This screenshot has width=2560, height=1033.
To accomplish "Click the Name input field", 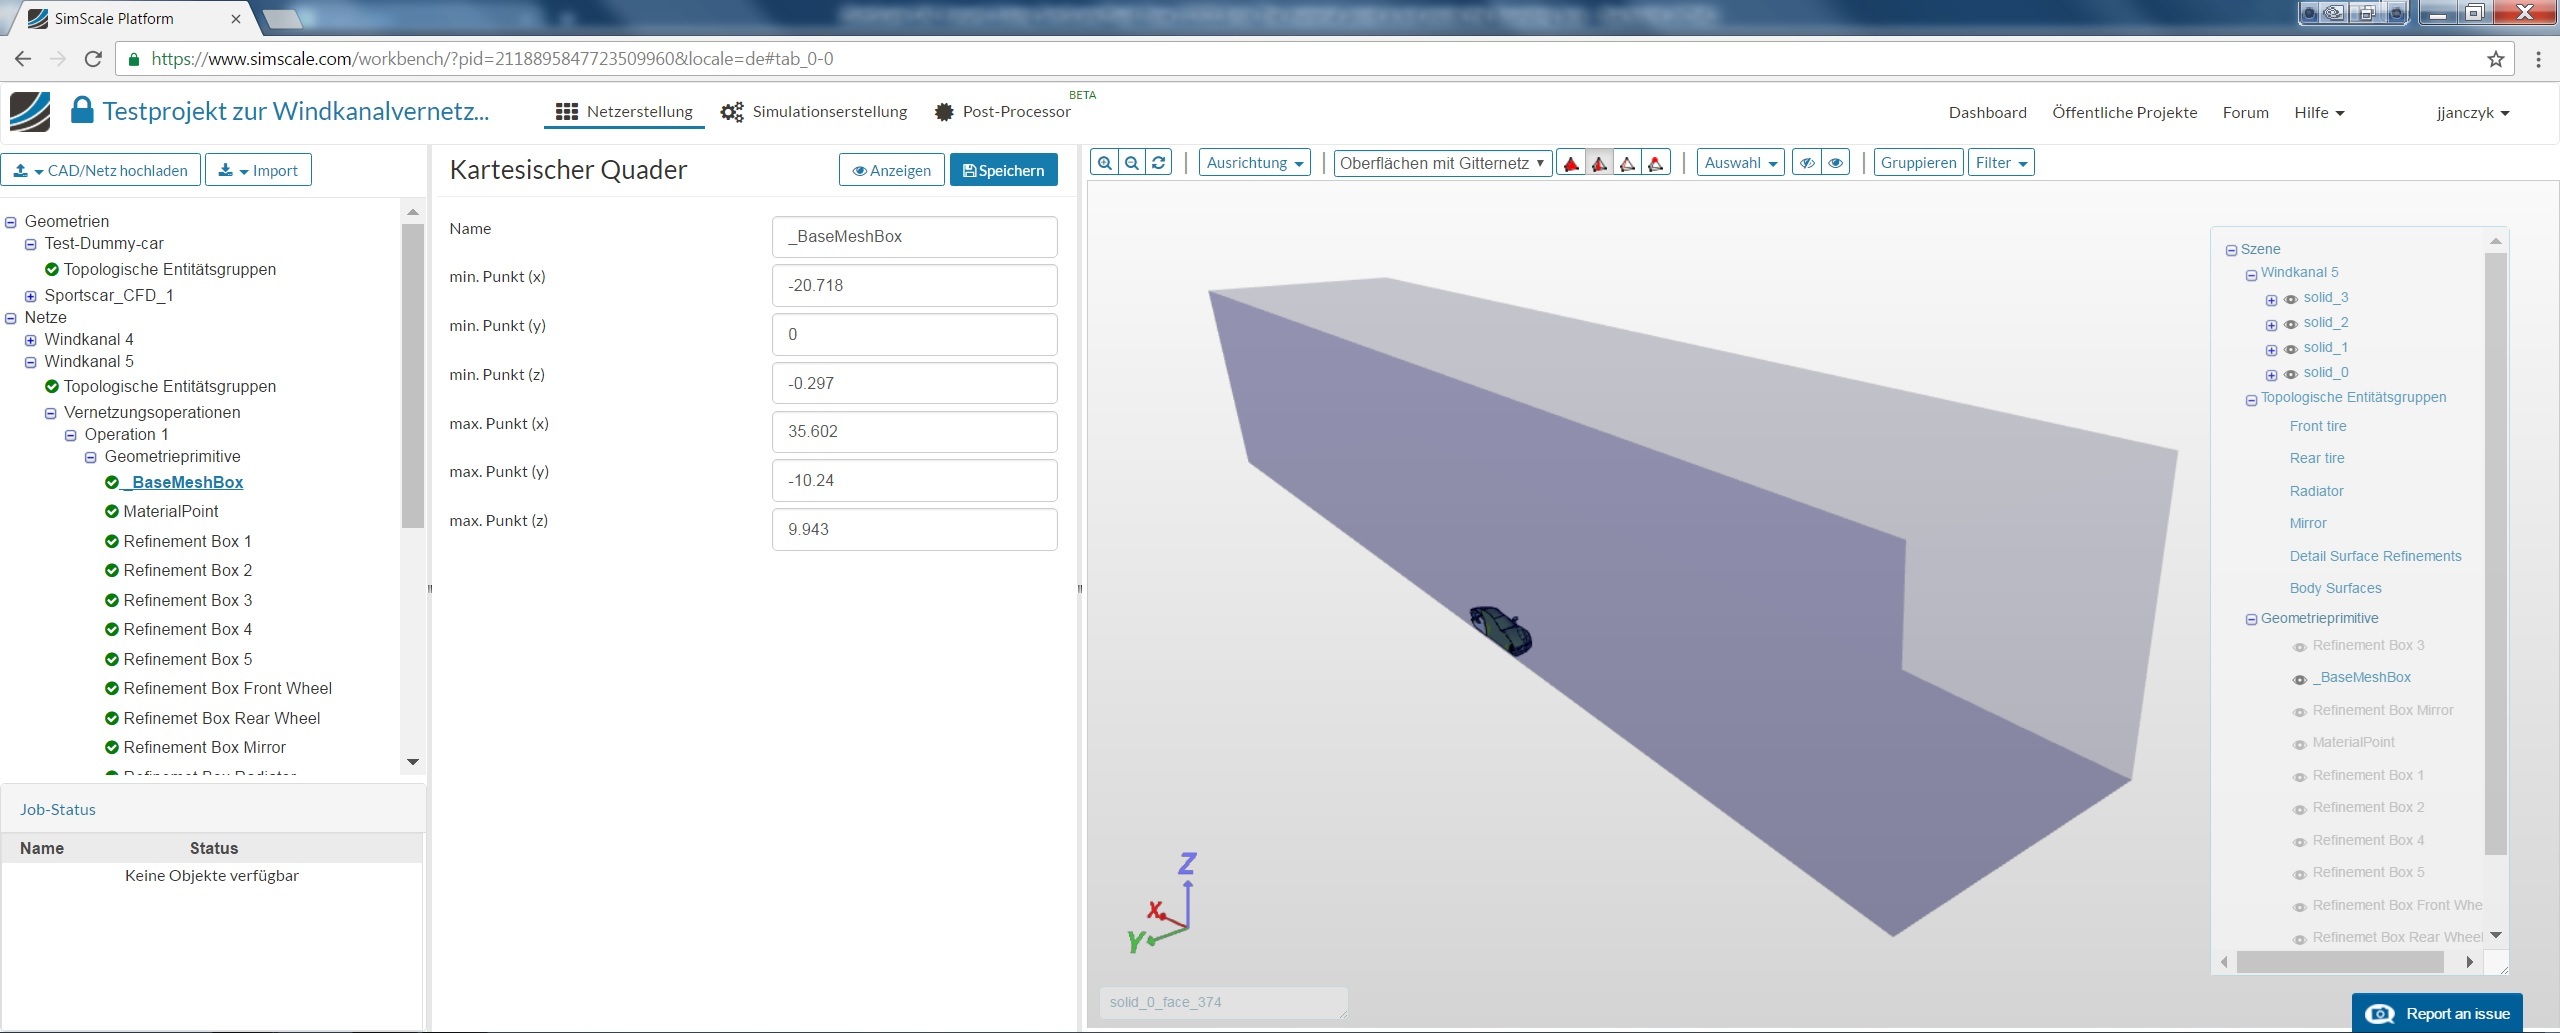I will point(914,237).
